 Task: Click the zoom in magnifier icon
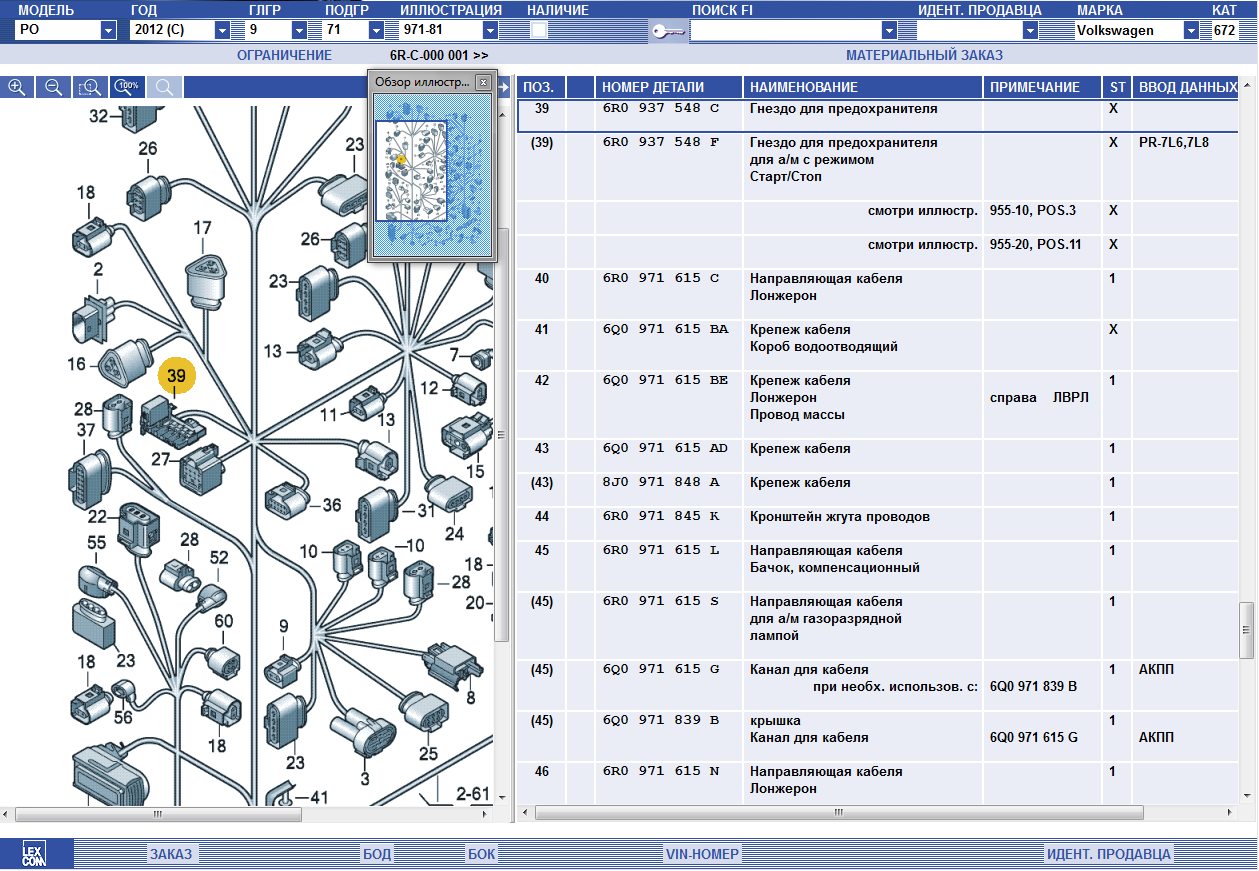17,87
